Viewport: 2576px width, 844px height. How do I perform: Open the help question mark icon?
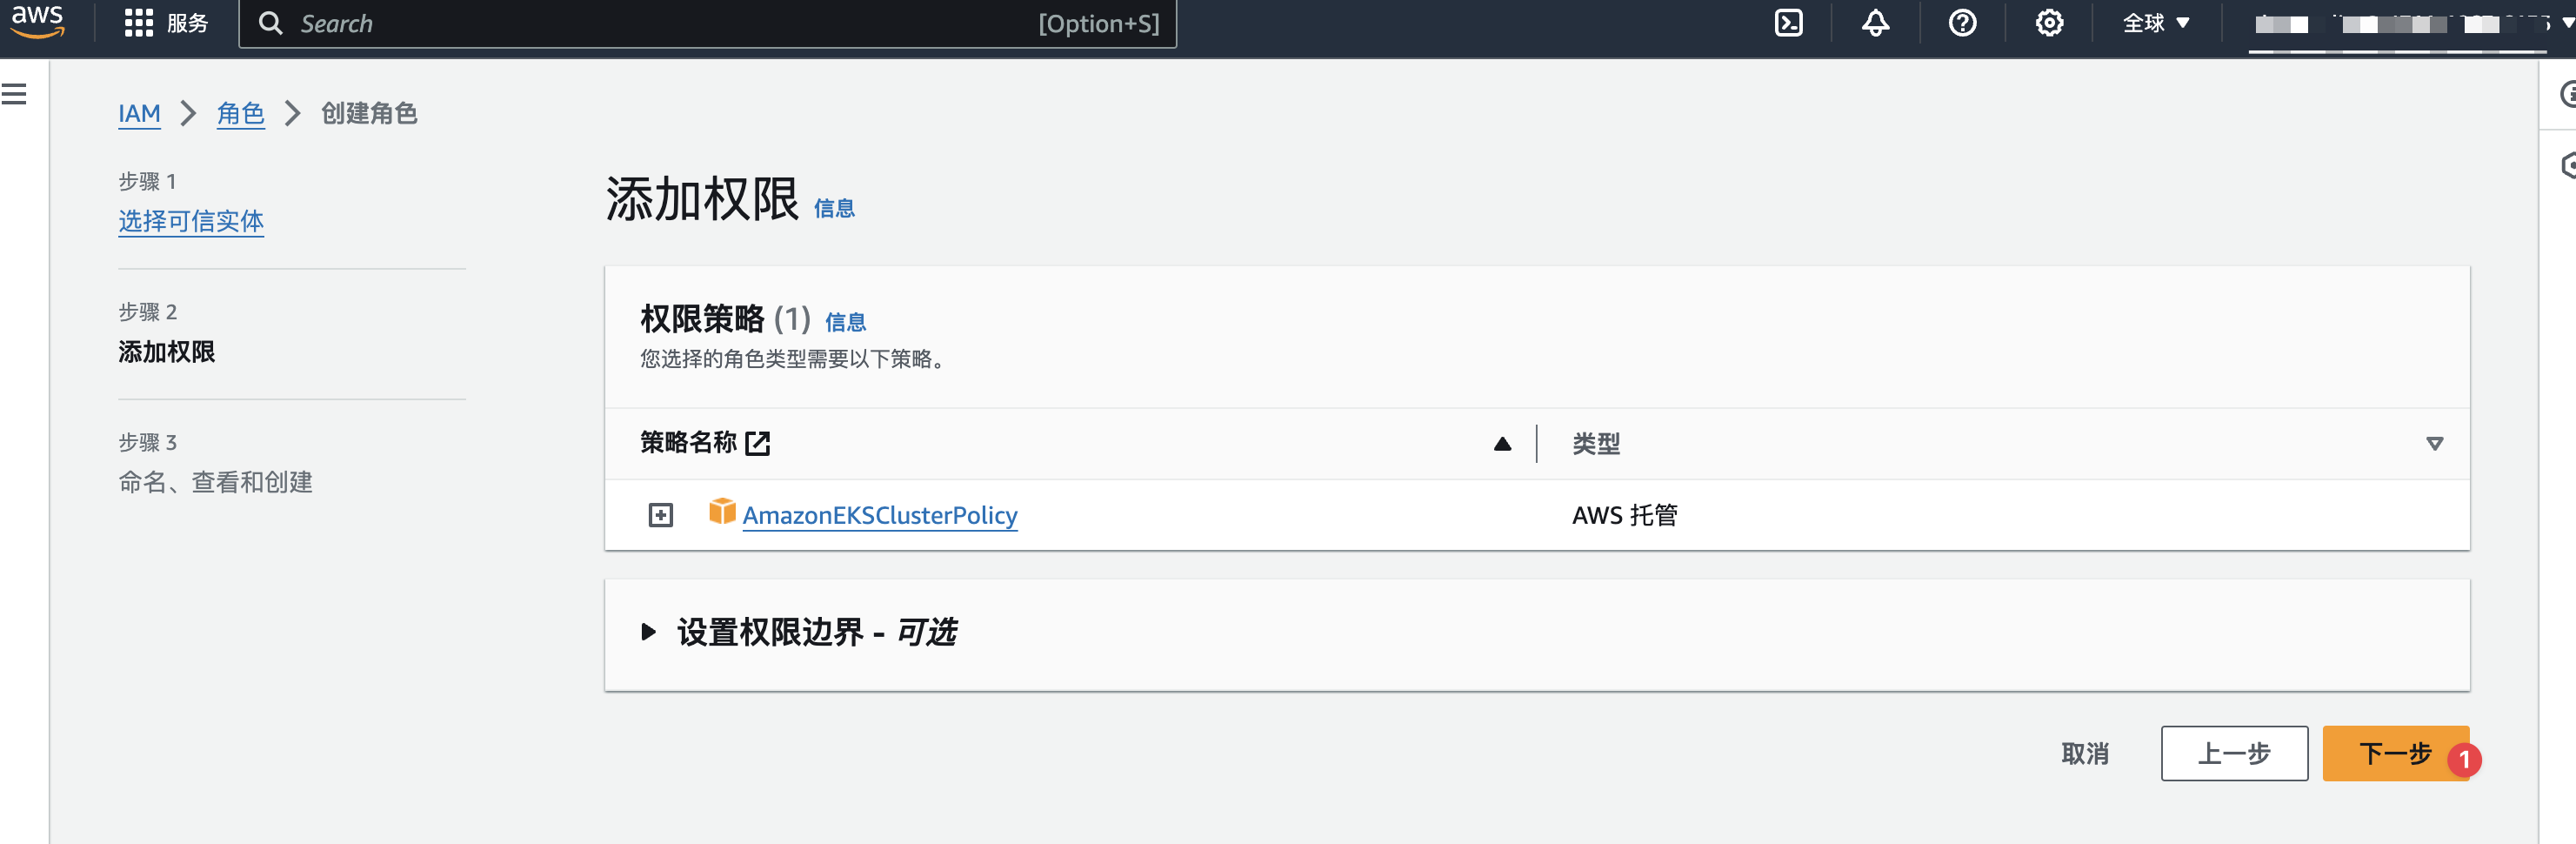point(1962,23)
